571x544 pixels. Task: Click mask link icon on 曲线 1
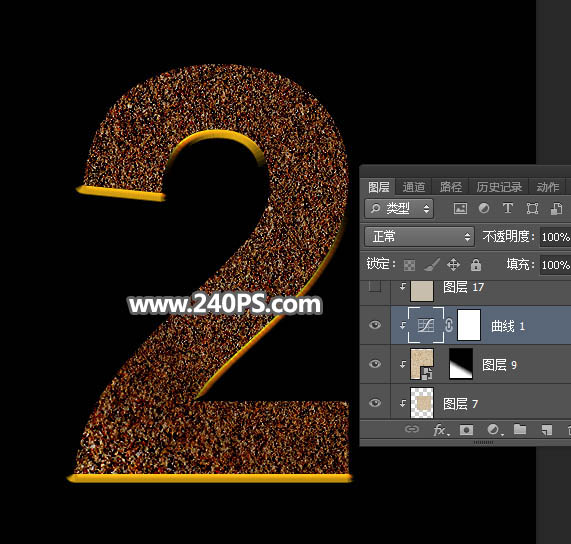(x=449, y=325)
